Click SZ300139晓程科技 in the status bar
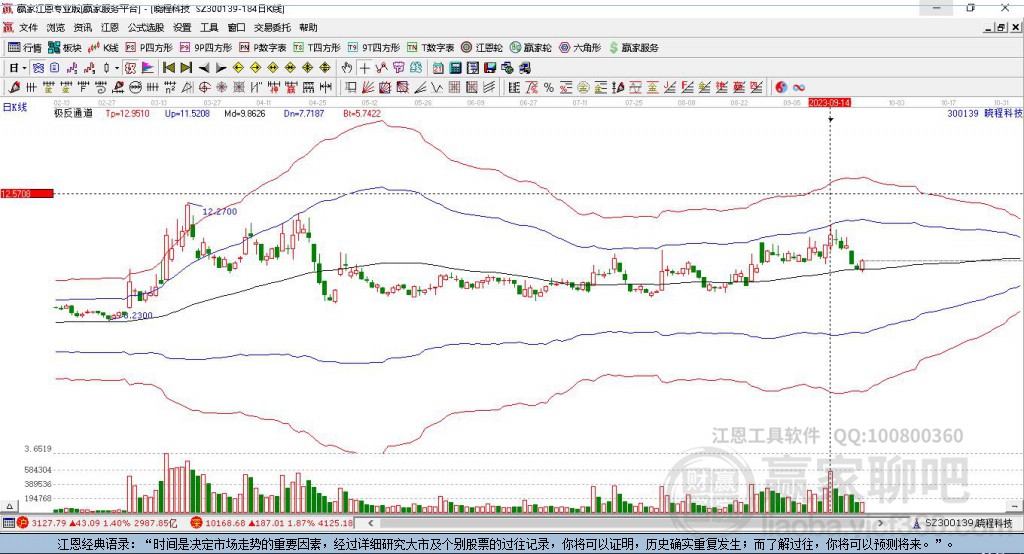The image size is (1024, 554). tap(969, 523)
